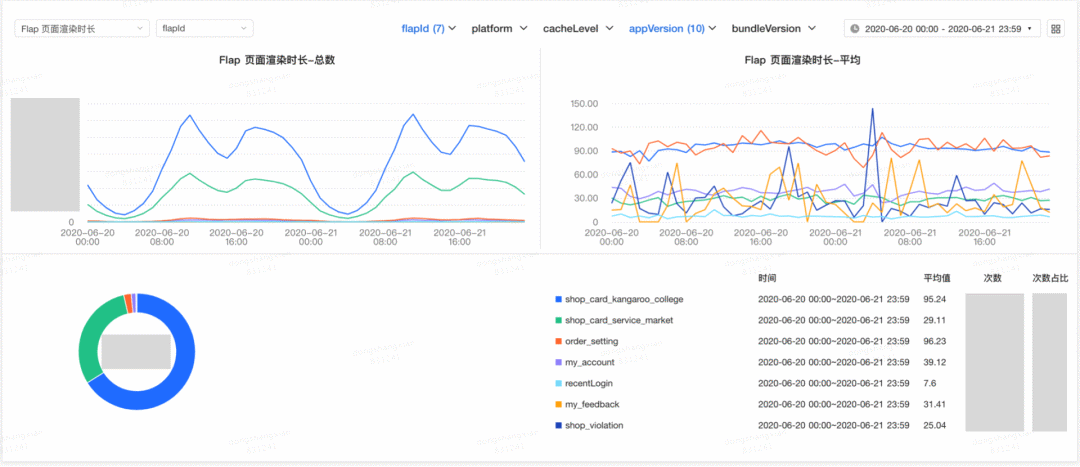1080x467 pixels.
Task: Click average value 29.11
Action: [x=935, y=320]
